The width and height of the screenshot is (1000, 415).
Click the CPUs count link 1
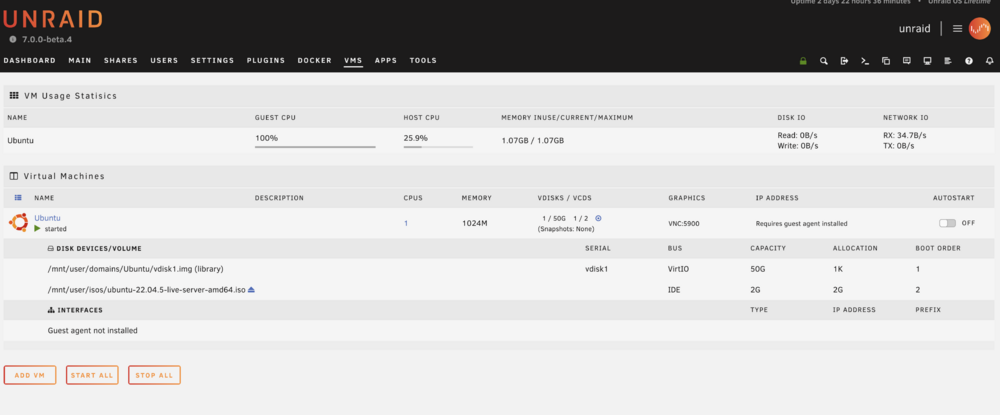(x=406, y=223)
